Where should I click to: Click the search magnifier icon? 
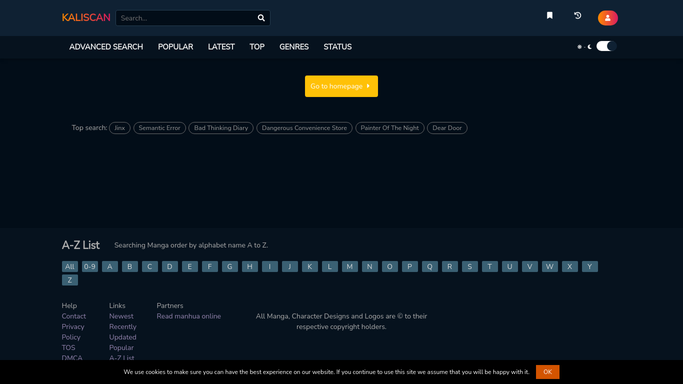261,18
